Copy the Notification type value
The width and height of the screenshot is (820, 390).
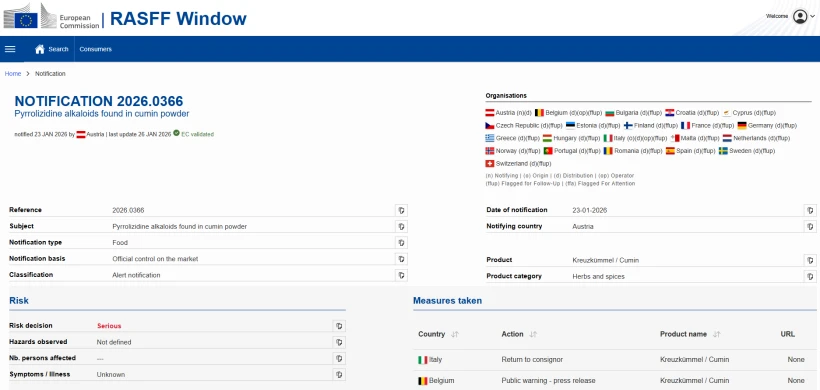[401, 243]
